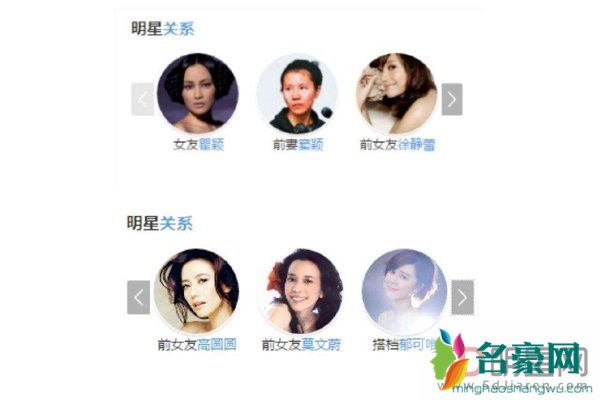The image size is (600, 400).
Task: Follow the 高圆圆 name link
Action: [x=217, y=344]
